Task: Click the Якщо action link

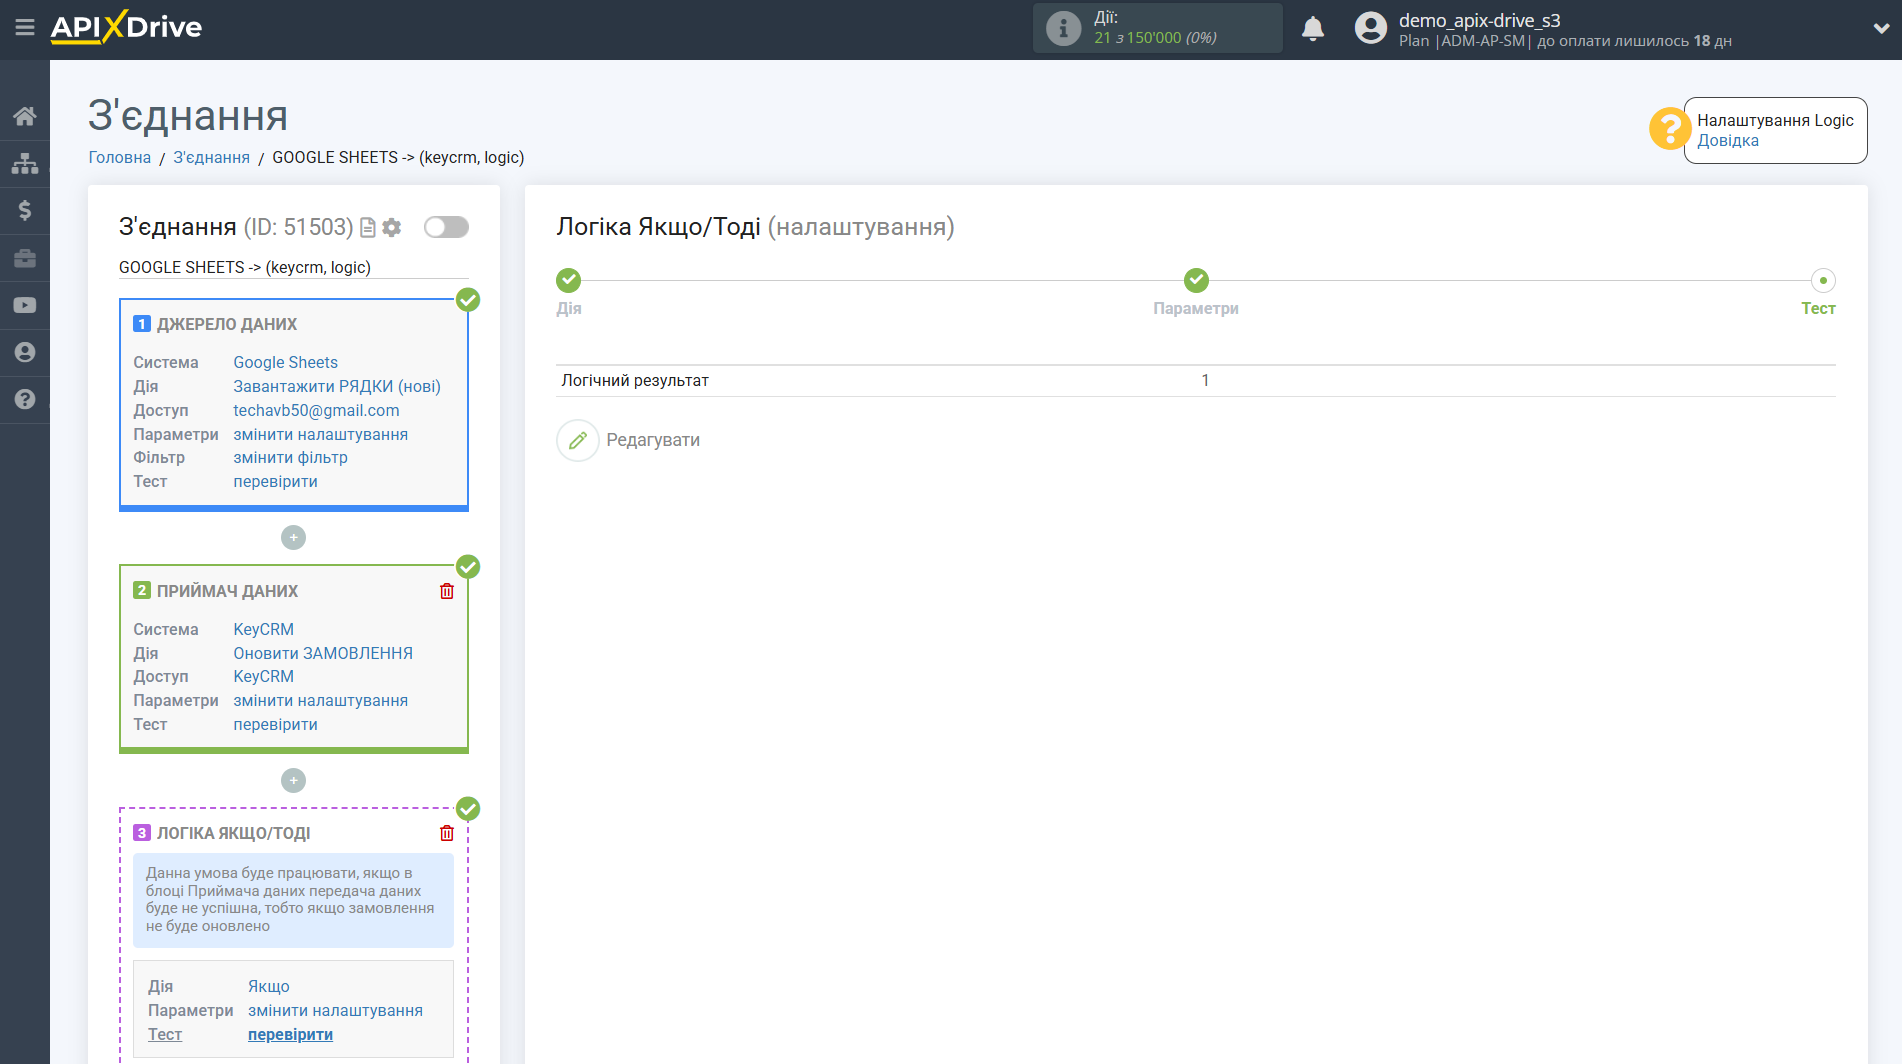Action: [268, 986]
